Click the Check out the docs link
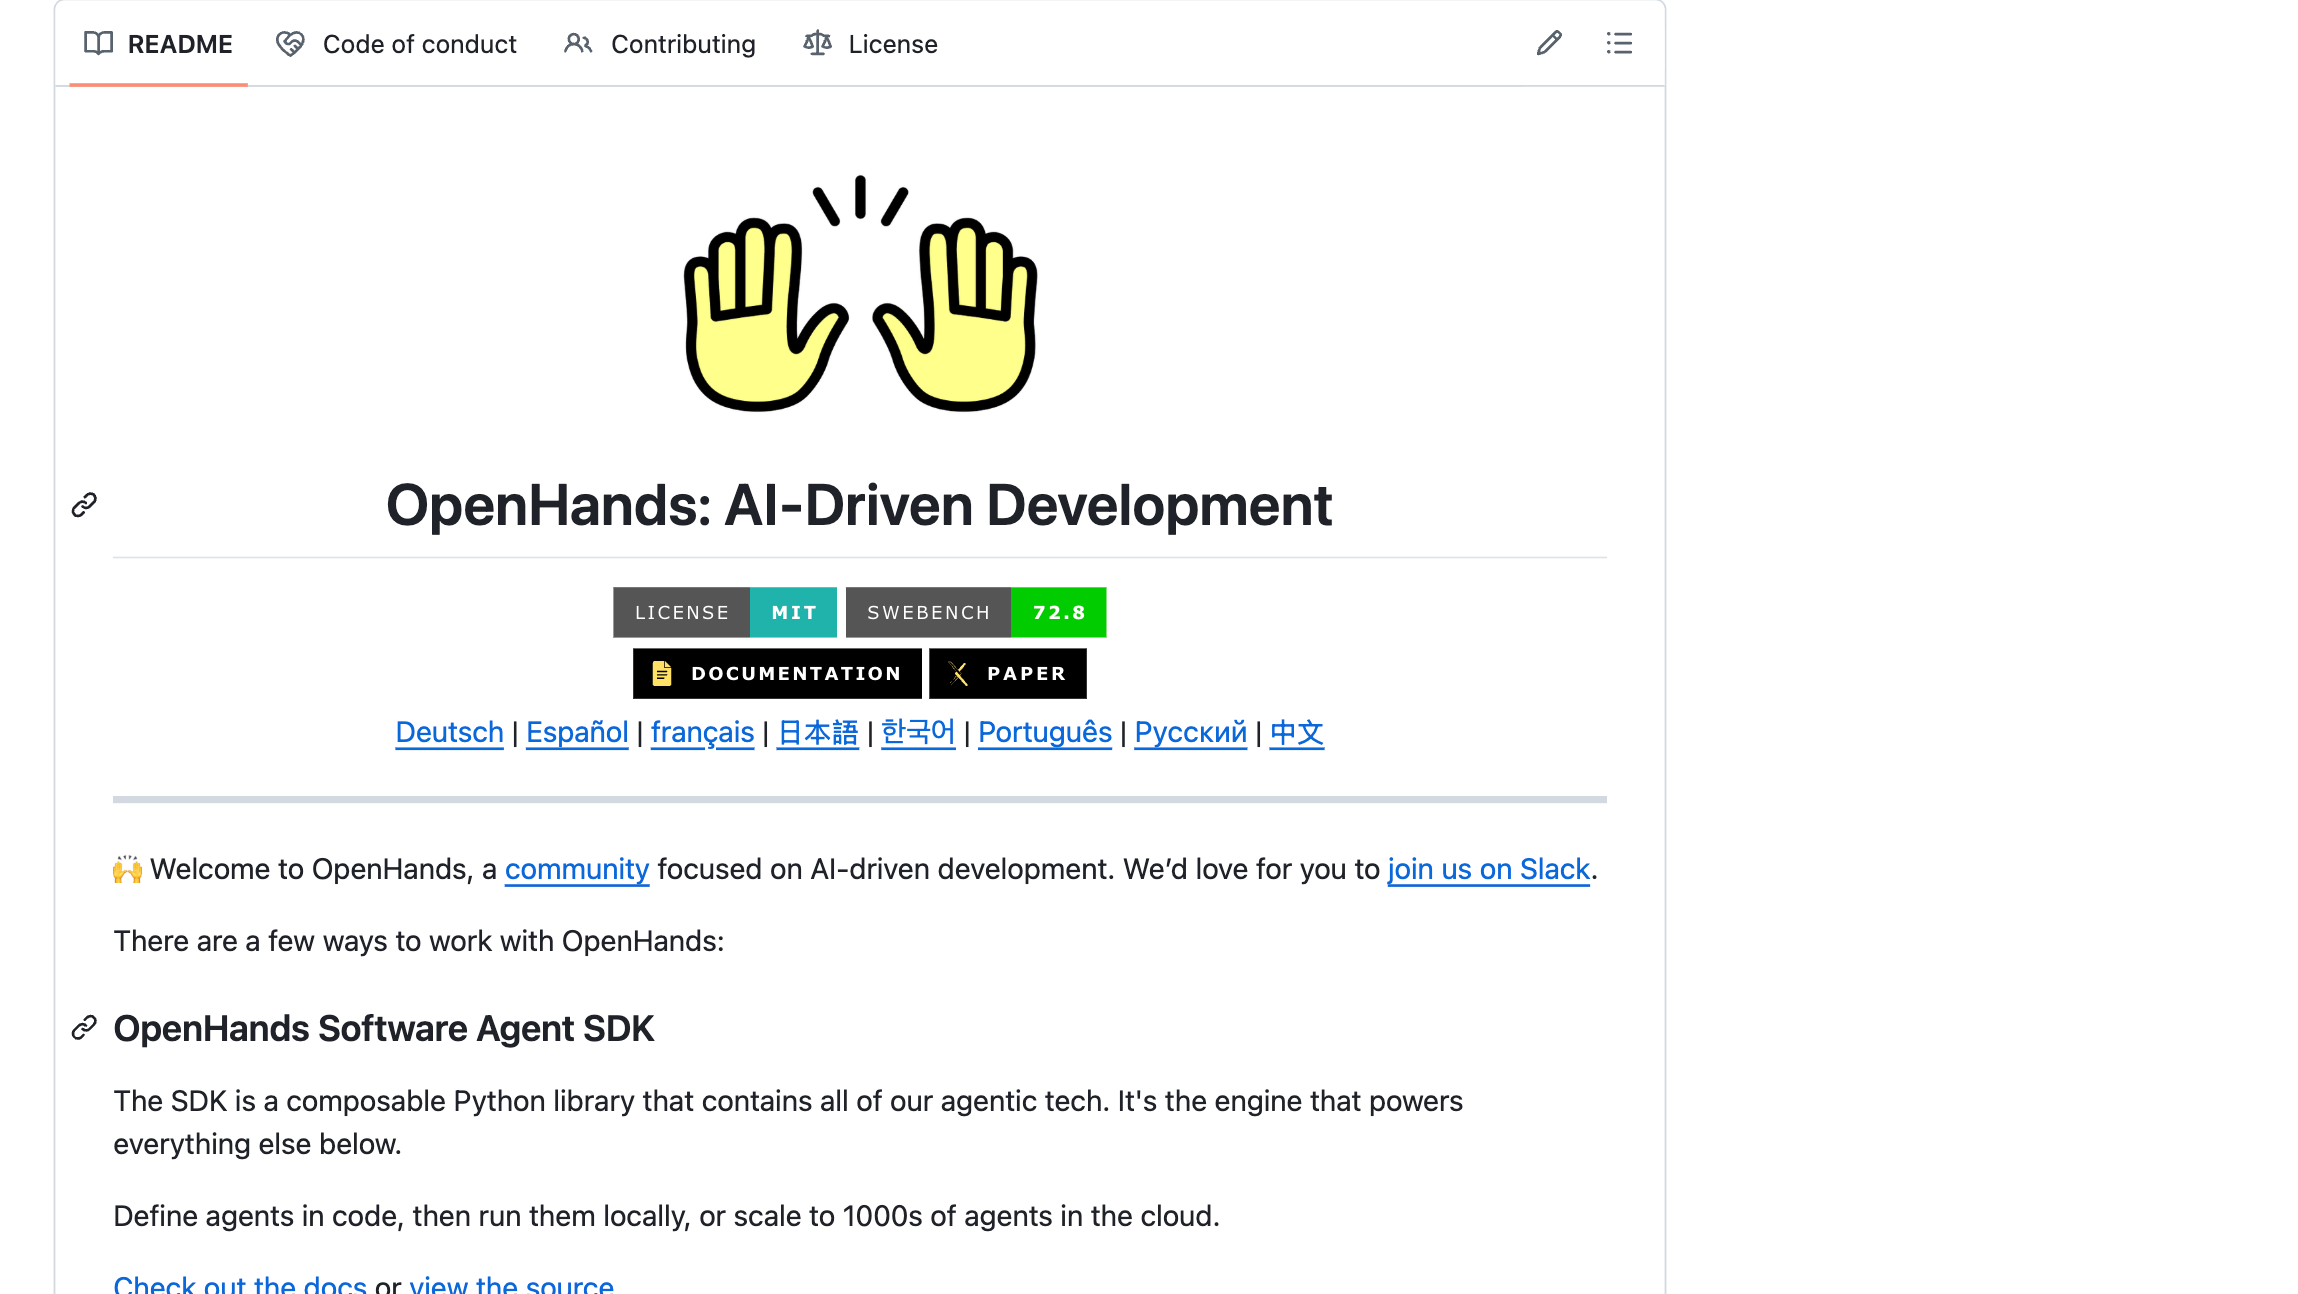The width and height of the screenshot is (2298, 1294). (x=240, y=1283)
